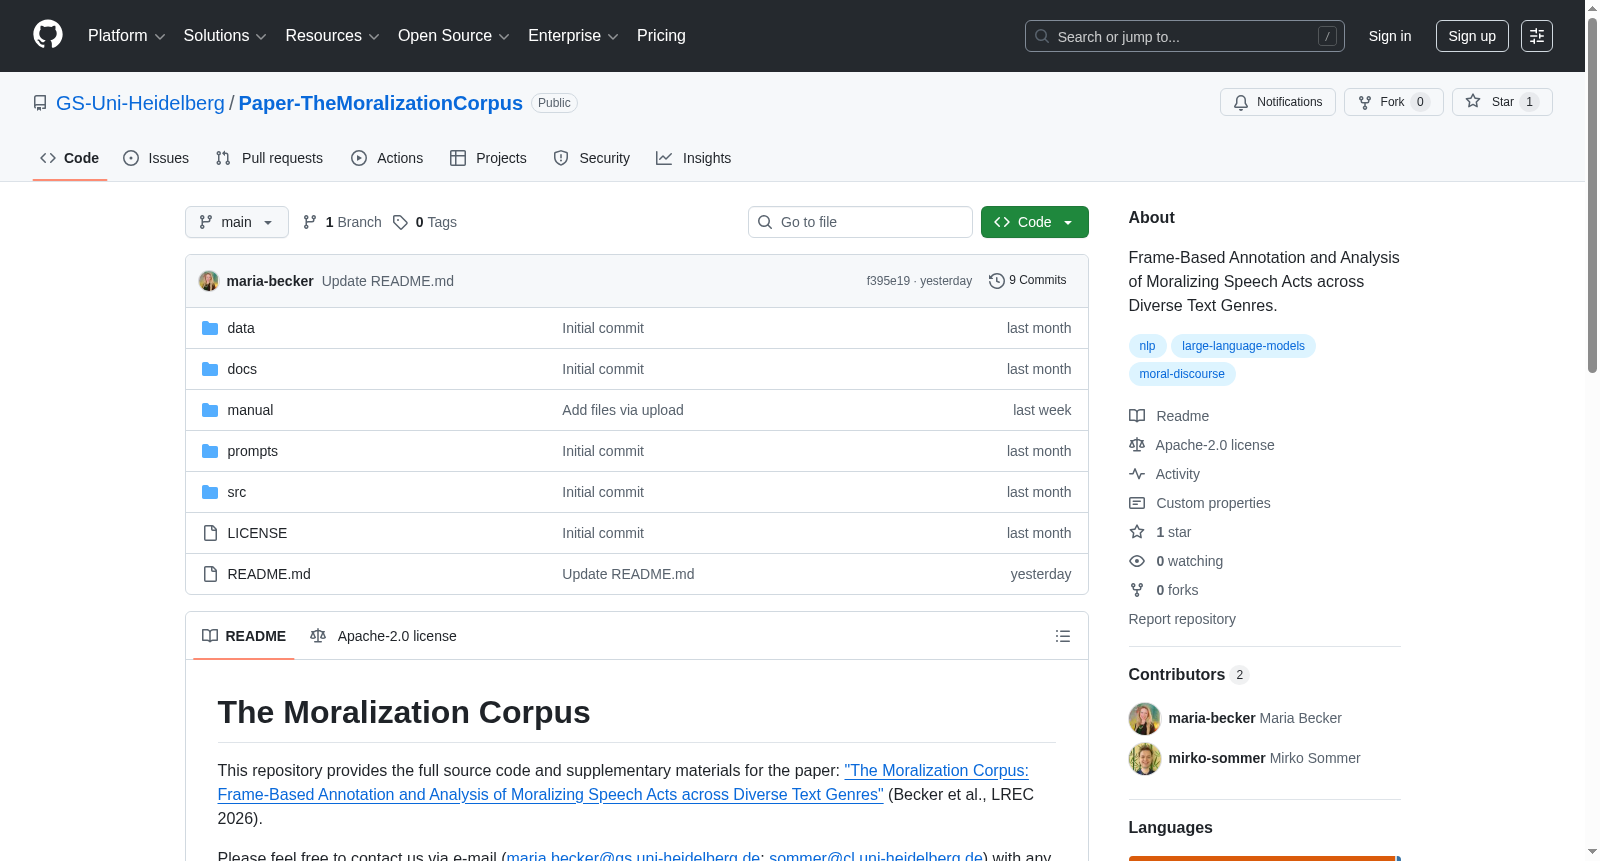Click the README.md file icon
The width and height of the screenshot is (1600, 861).
tap(210, 574)
